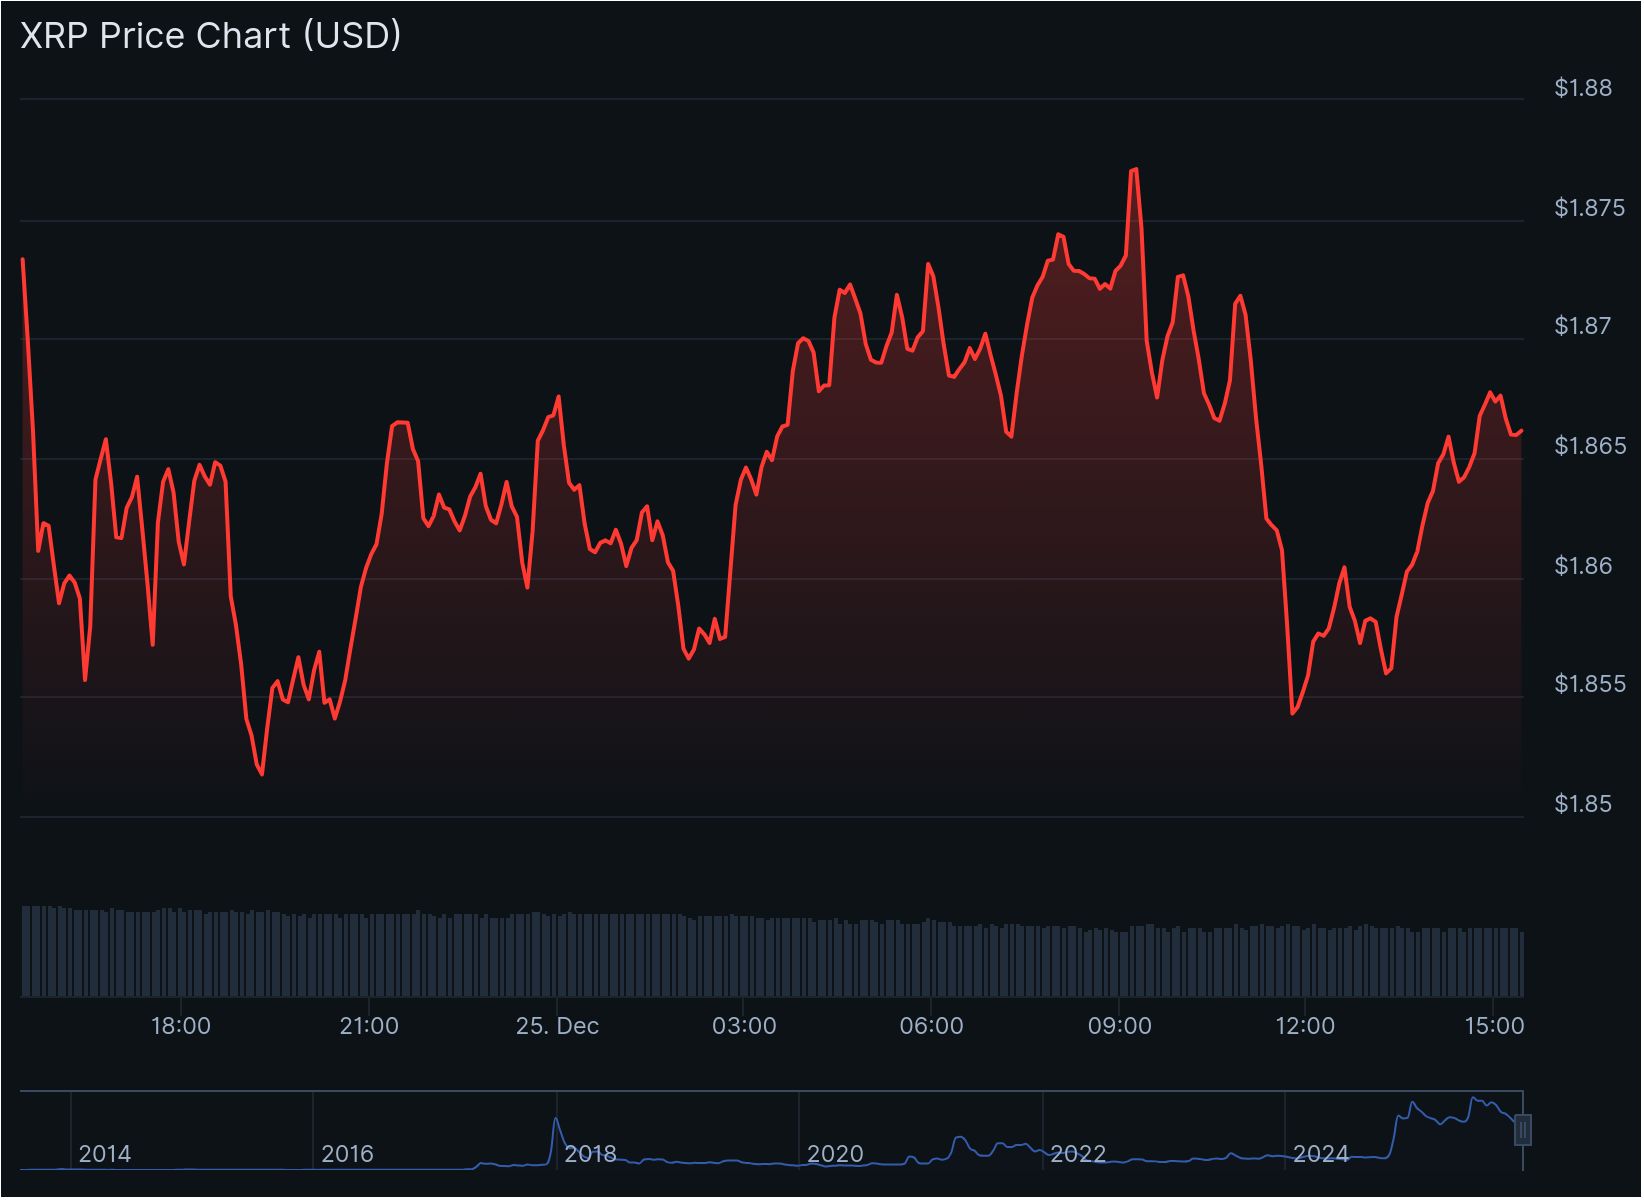Click the navigator range handle at right edge

pos(1523,1130)
